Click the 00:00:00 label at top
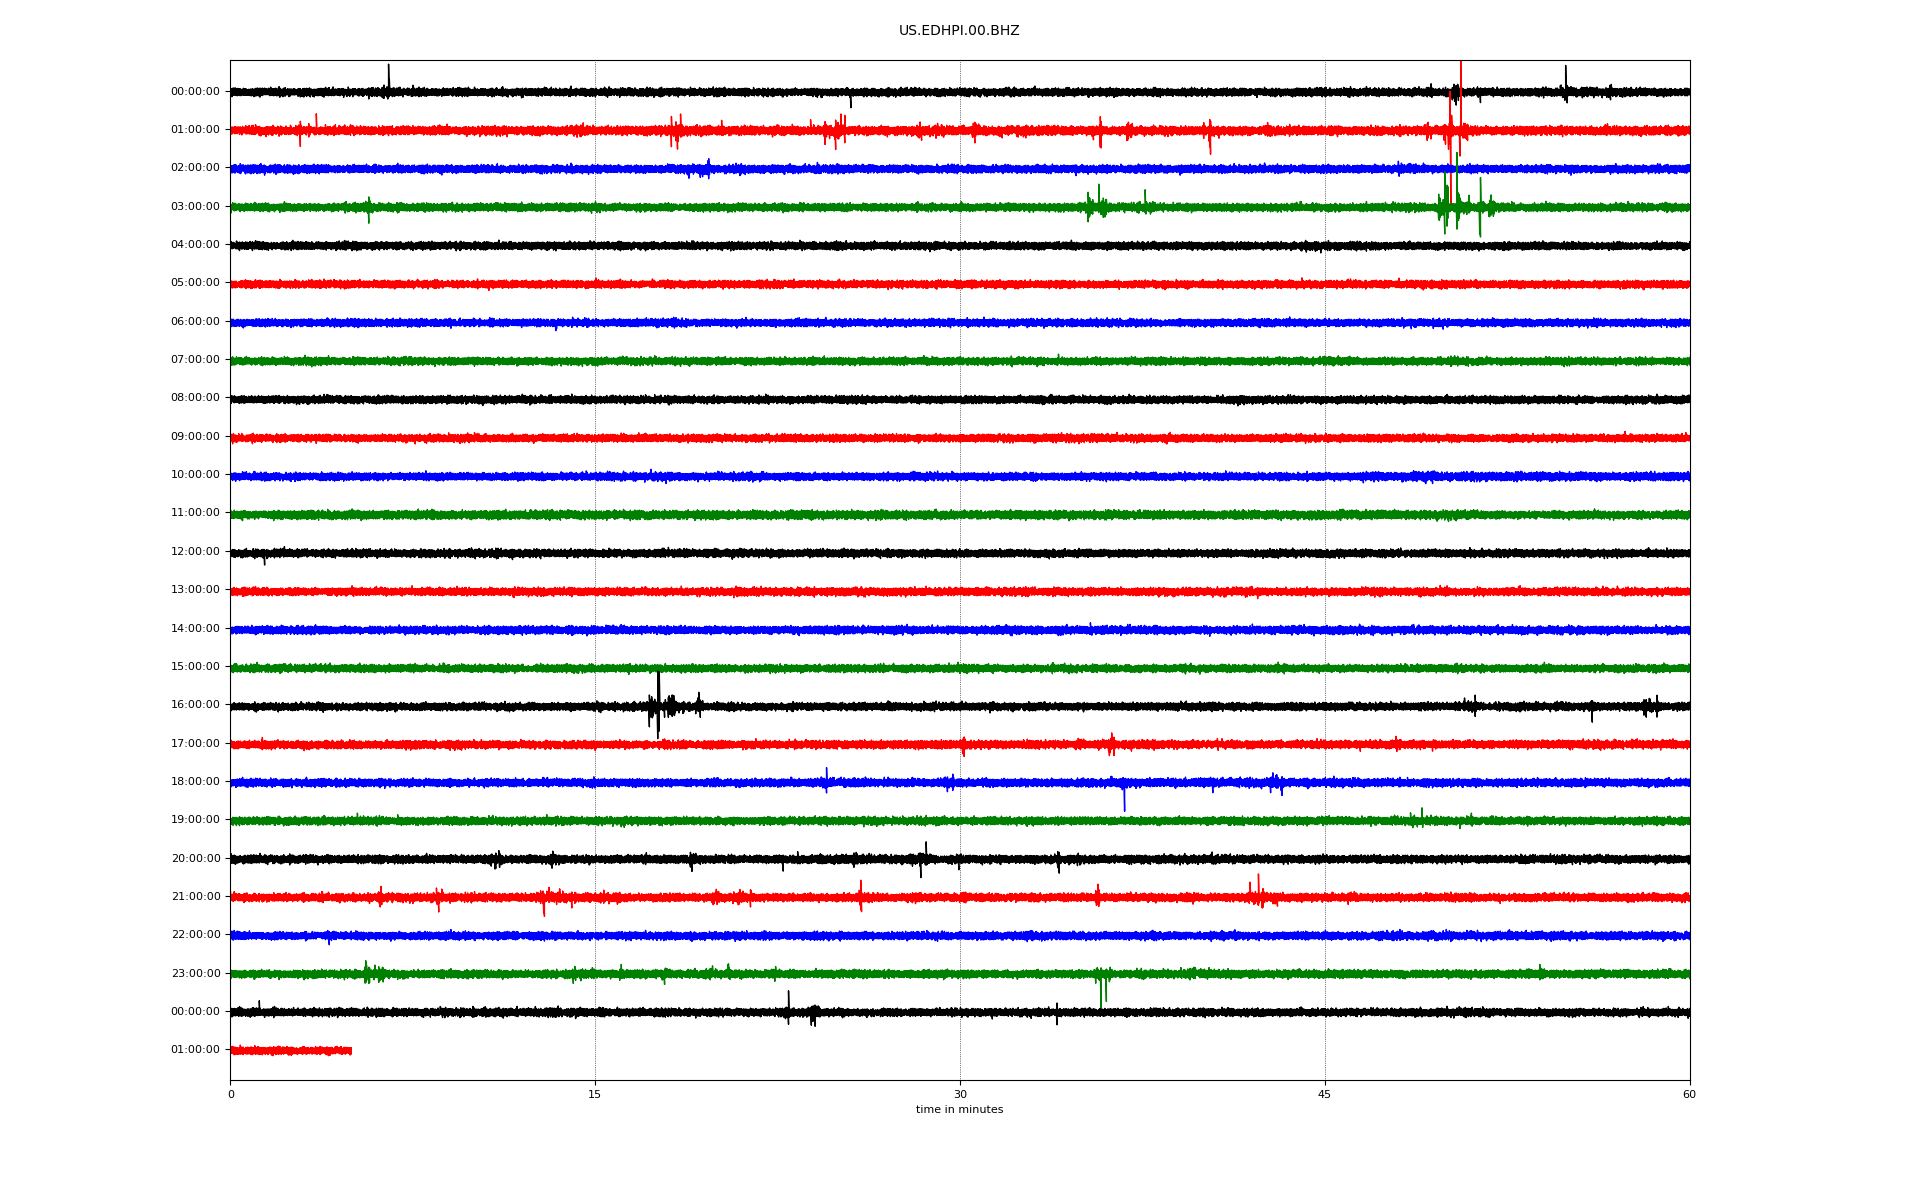This screenshot has width=1920, height=1200. 195,92
